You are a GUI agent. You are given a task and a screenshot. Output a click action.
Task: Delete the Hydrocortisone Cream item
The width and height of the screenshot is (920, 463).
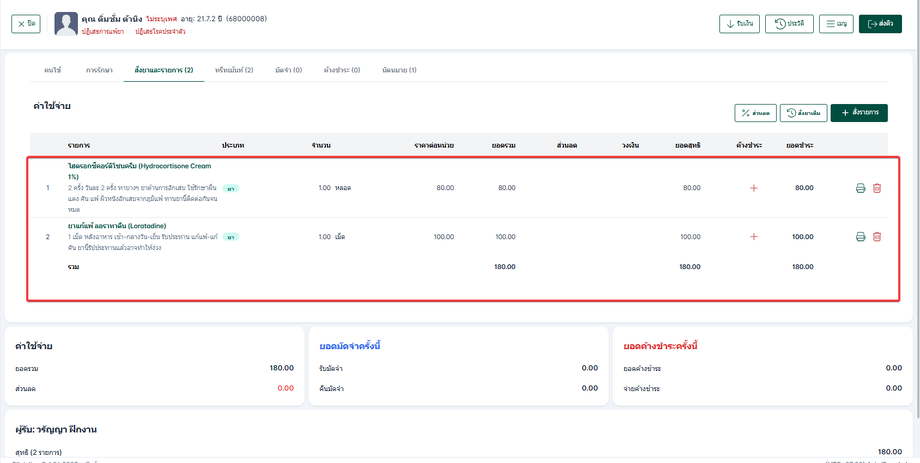pos(877,188)
